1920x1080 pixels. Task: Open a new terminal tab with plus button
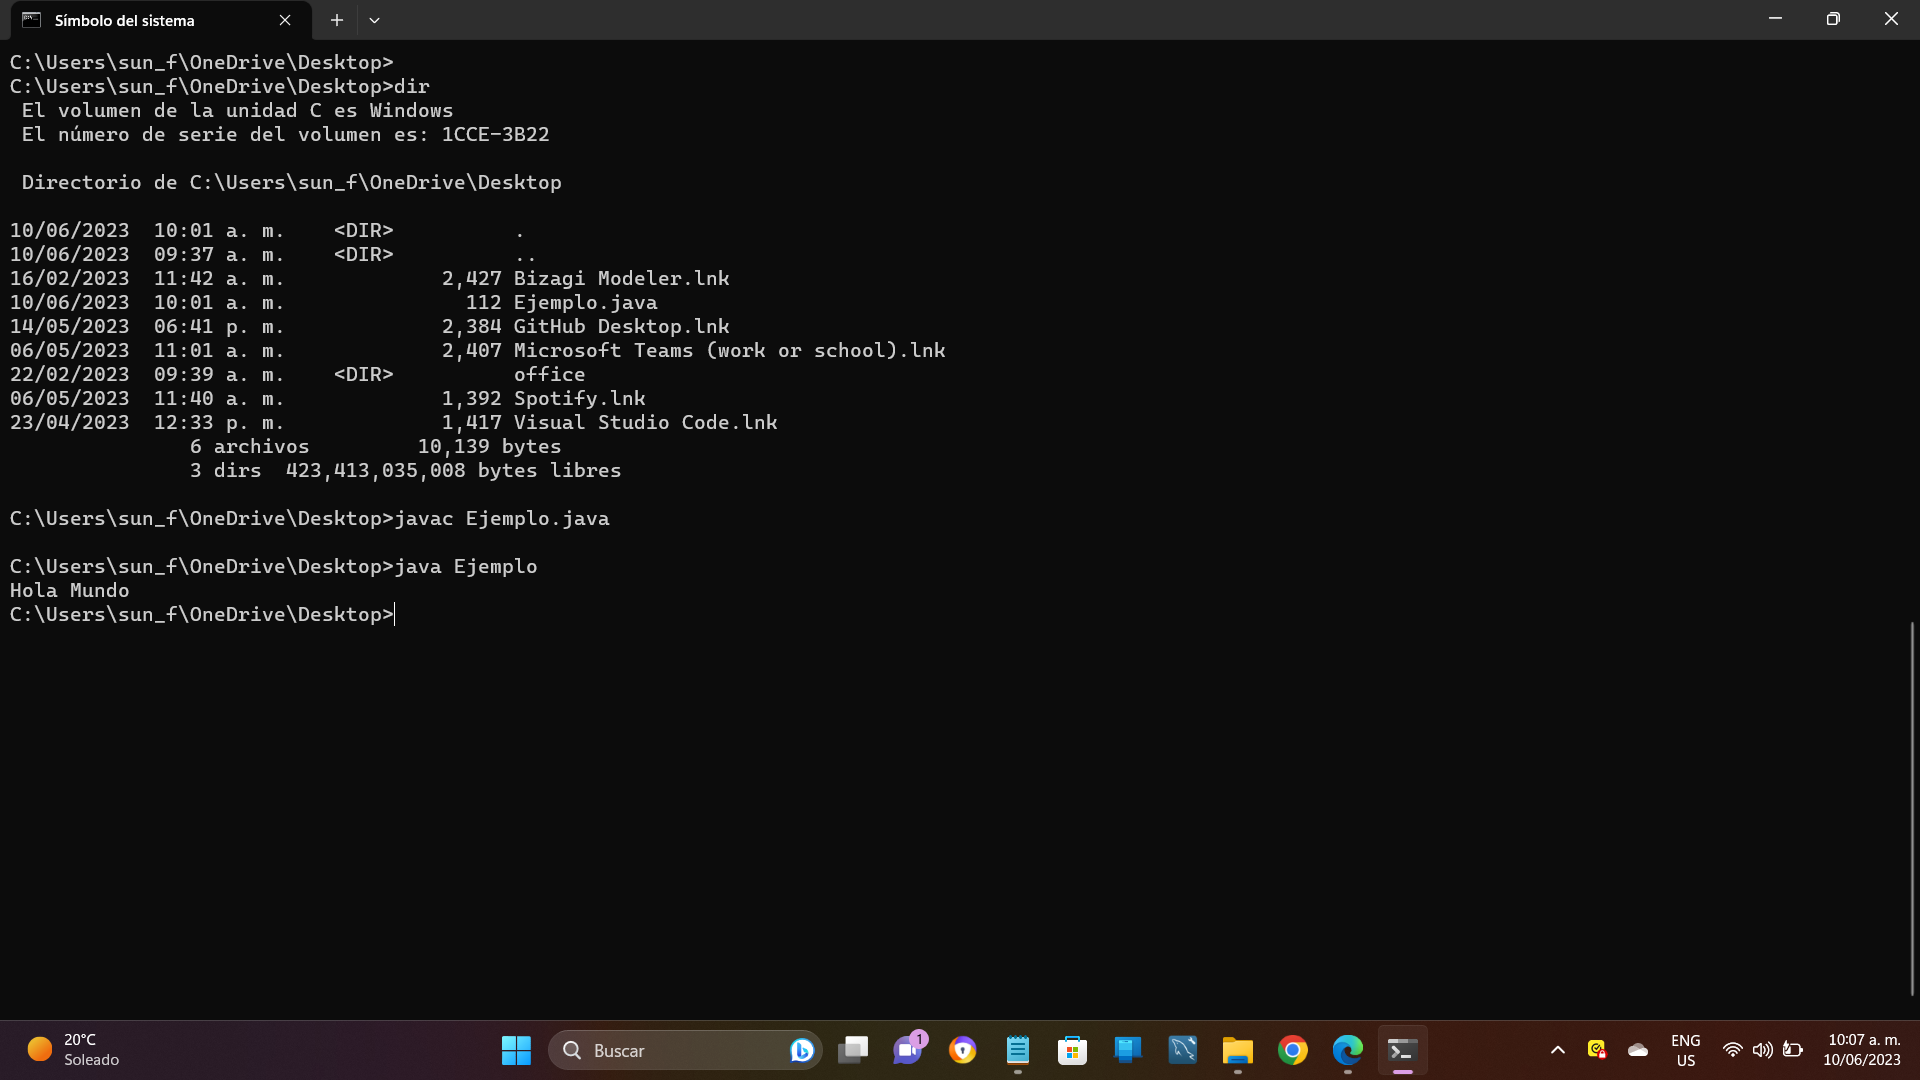pos(337,20)
